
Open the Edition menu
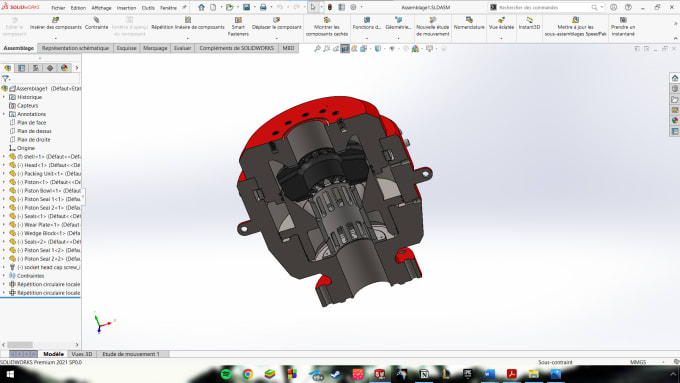[x=78, y=8]
